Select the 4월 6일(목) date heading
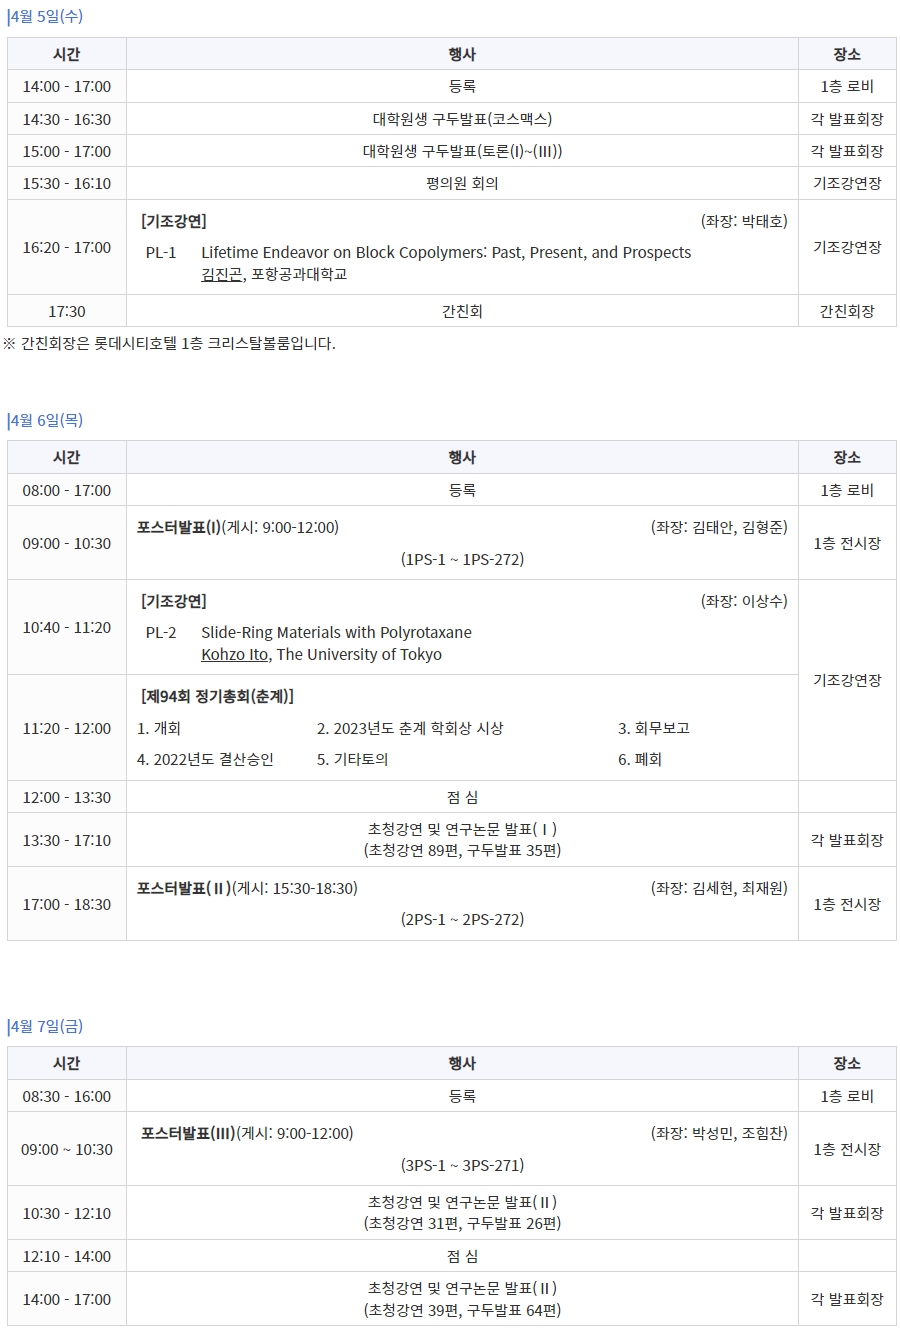This screenshot has height=1329, width=900. pos(46,420)
